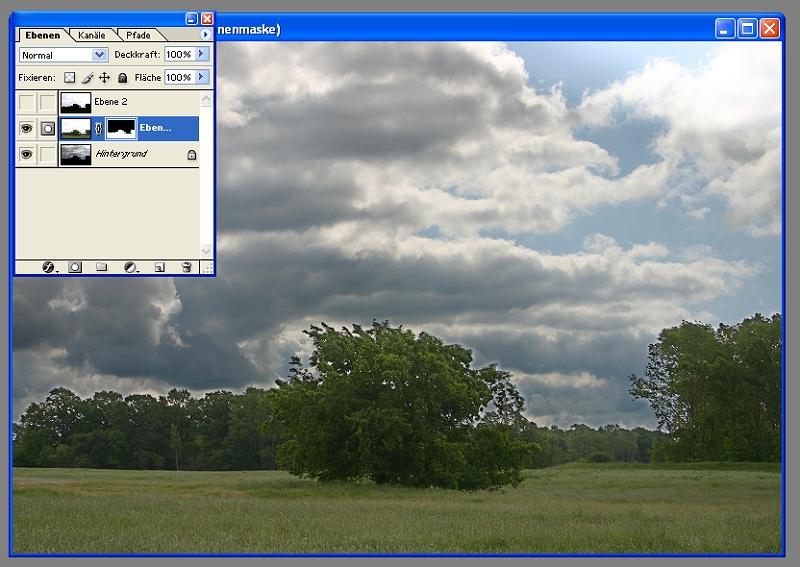
Task: Lock image pixels with brush icon
Action: [x=87, y=78]
